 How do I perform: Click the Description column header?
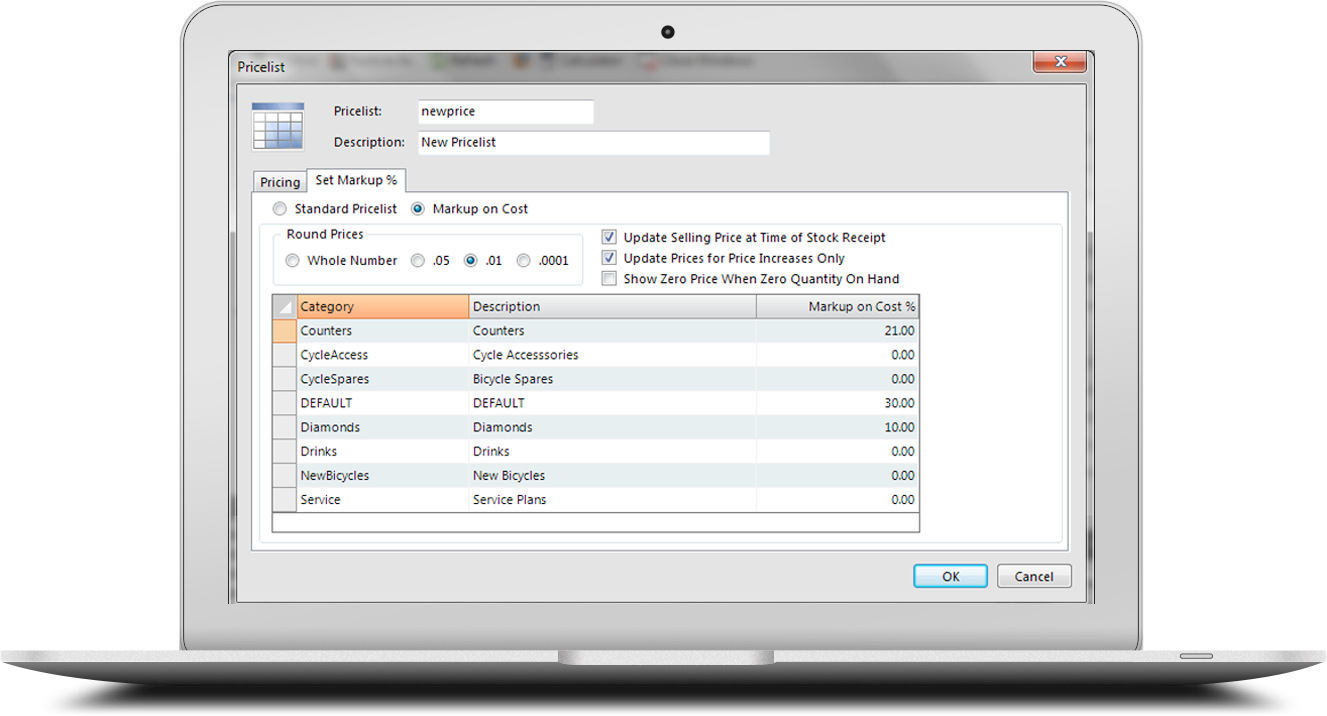click(x=612, y=307)
